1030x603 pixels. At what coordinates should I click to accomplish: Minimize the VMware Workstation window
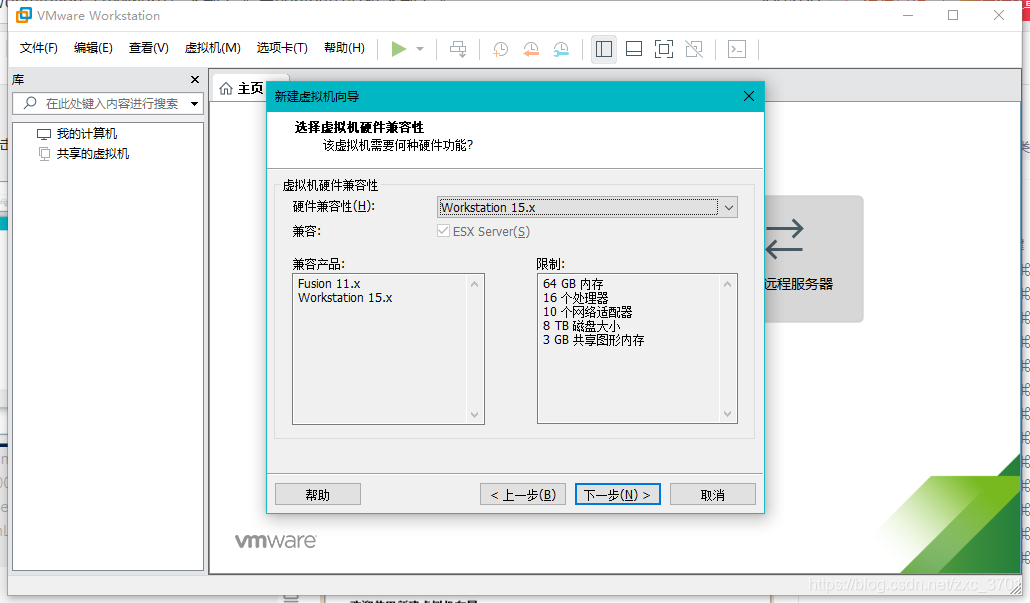[908, 15]
